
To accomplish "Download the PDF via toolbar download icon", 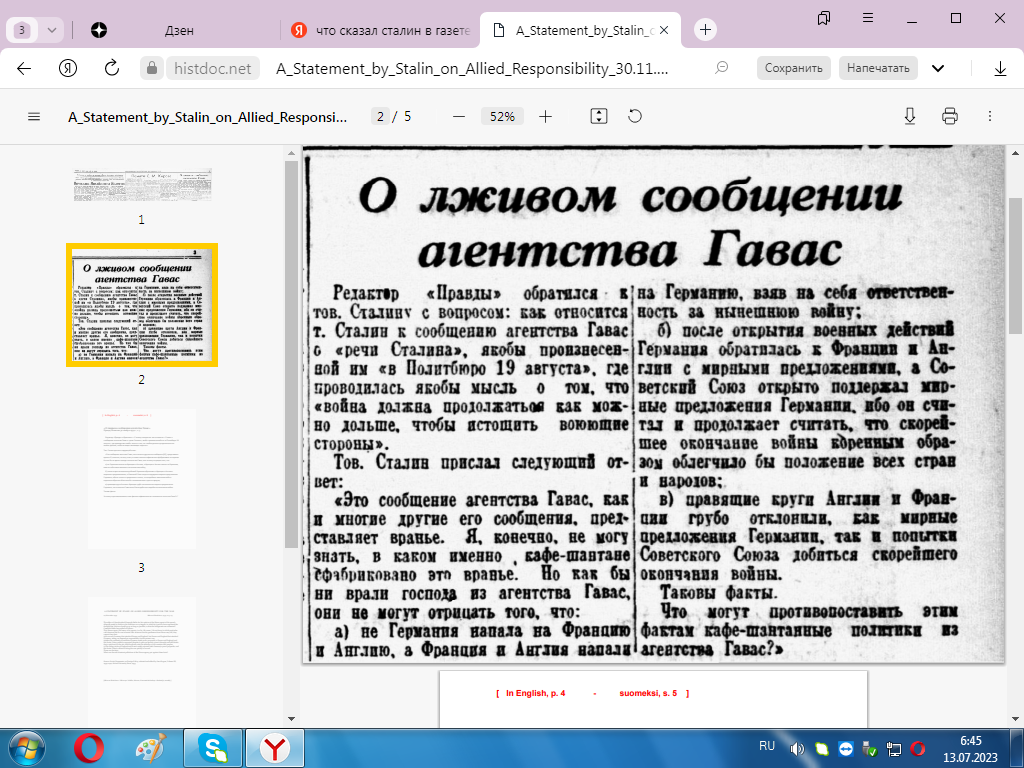I will [x=909, y=116].
